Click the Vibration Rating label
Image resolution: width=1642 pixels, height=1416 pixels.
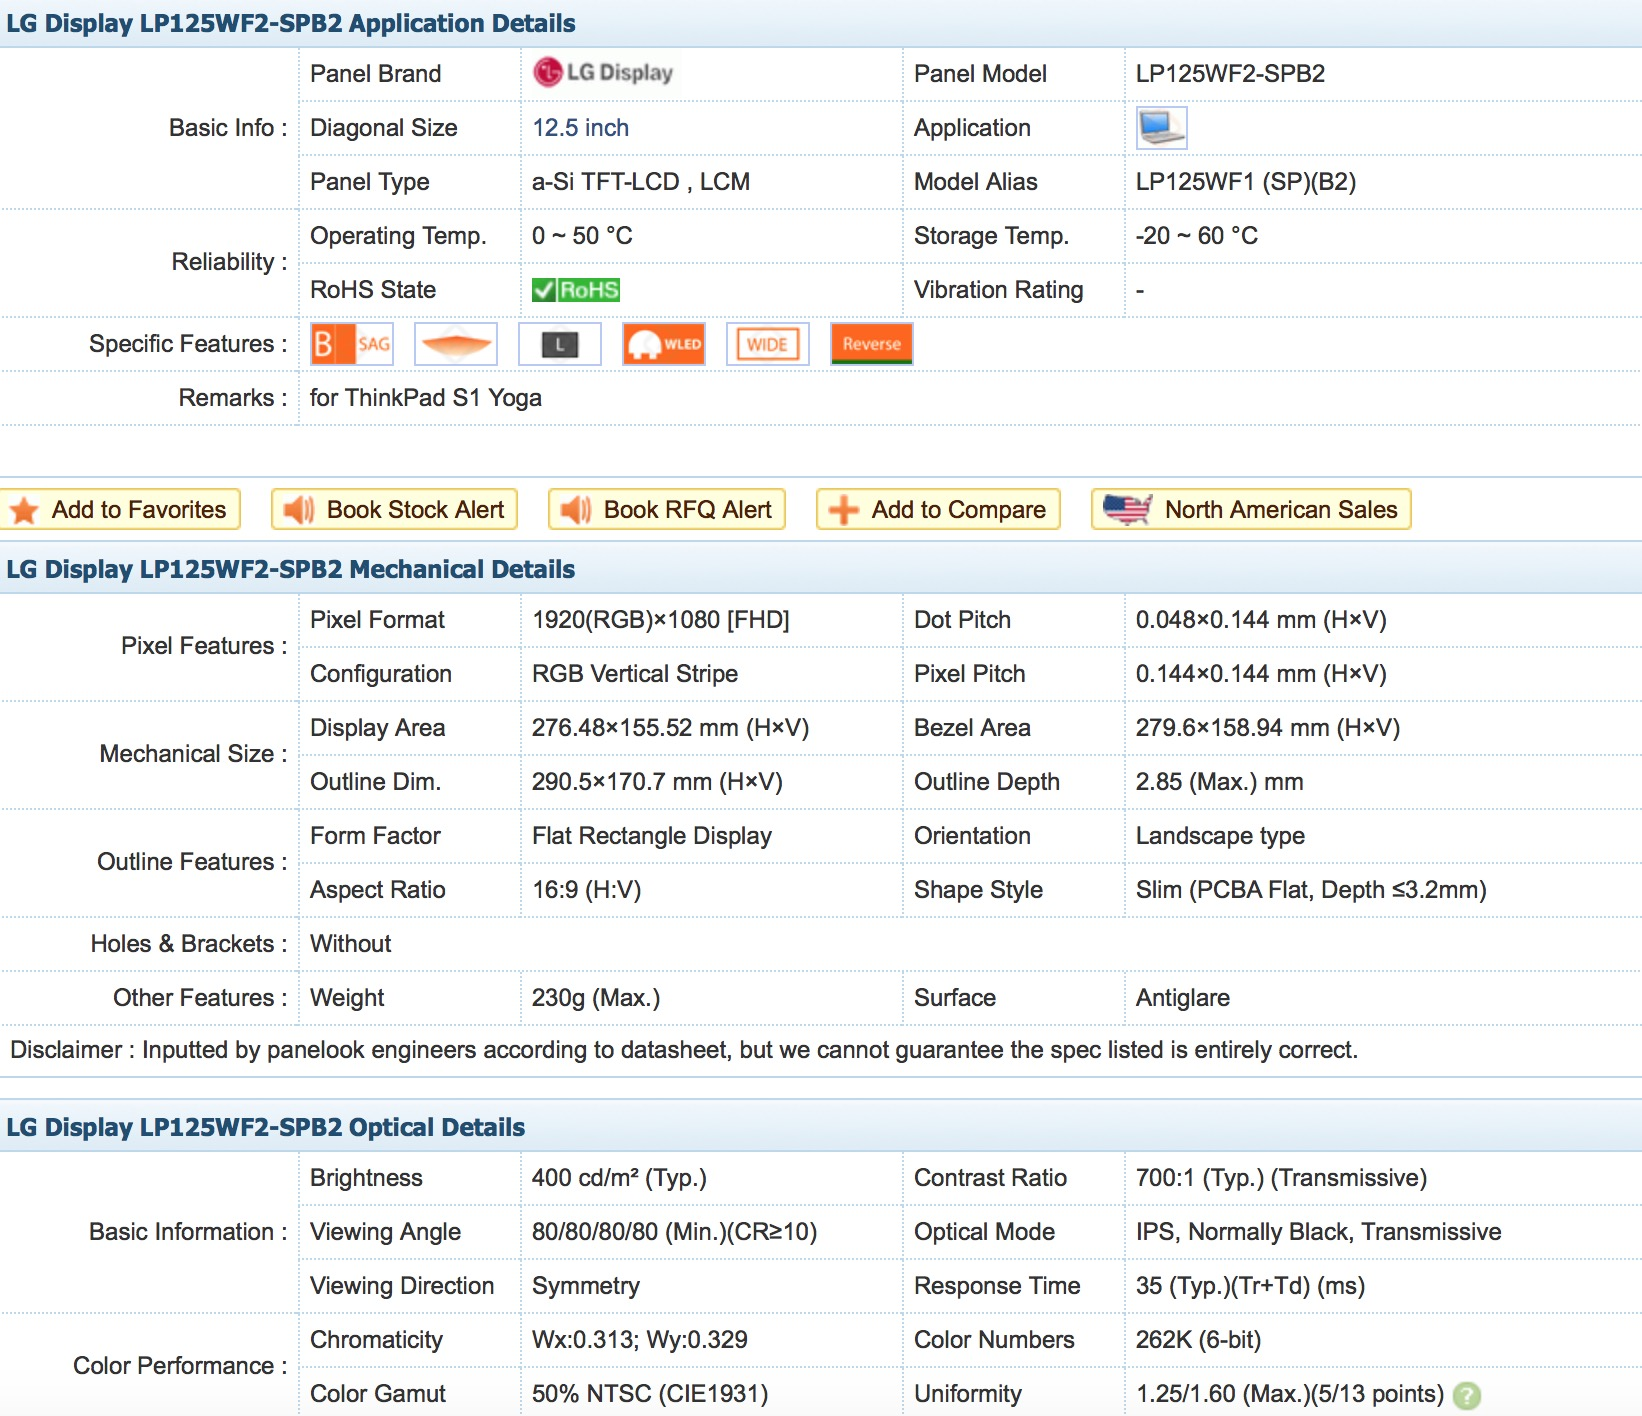[998, 290]
